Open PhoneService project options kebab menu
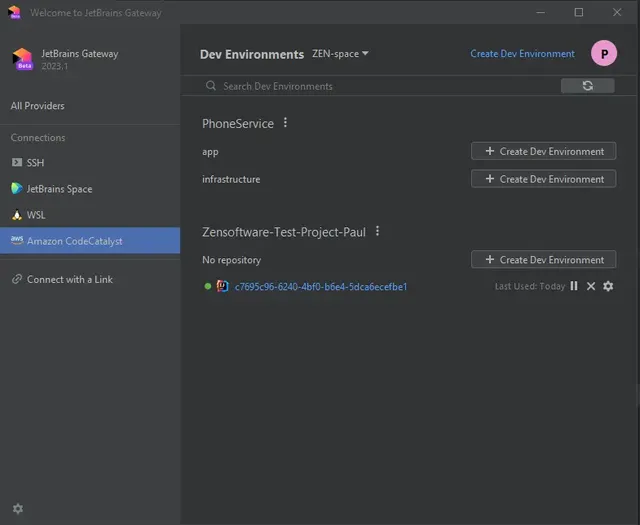The height and width of the screenshot is (525, 640). 285,122
